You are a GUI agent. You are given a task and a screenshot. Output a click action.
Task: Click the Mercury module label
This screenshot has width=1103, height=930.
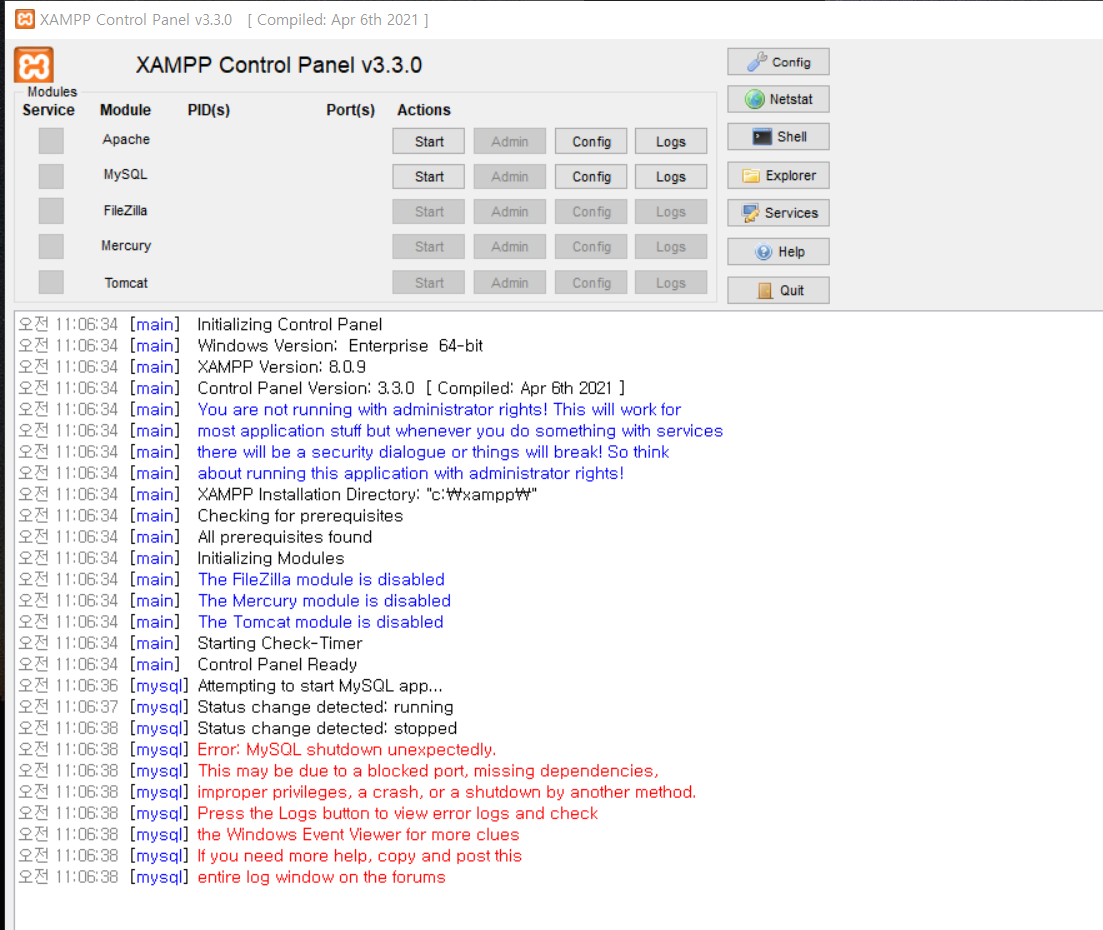pos(126,246)
